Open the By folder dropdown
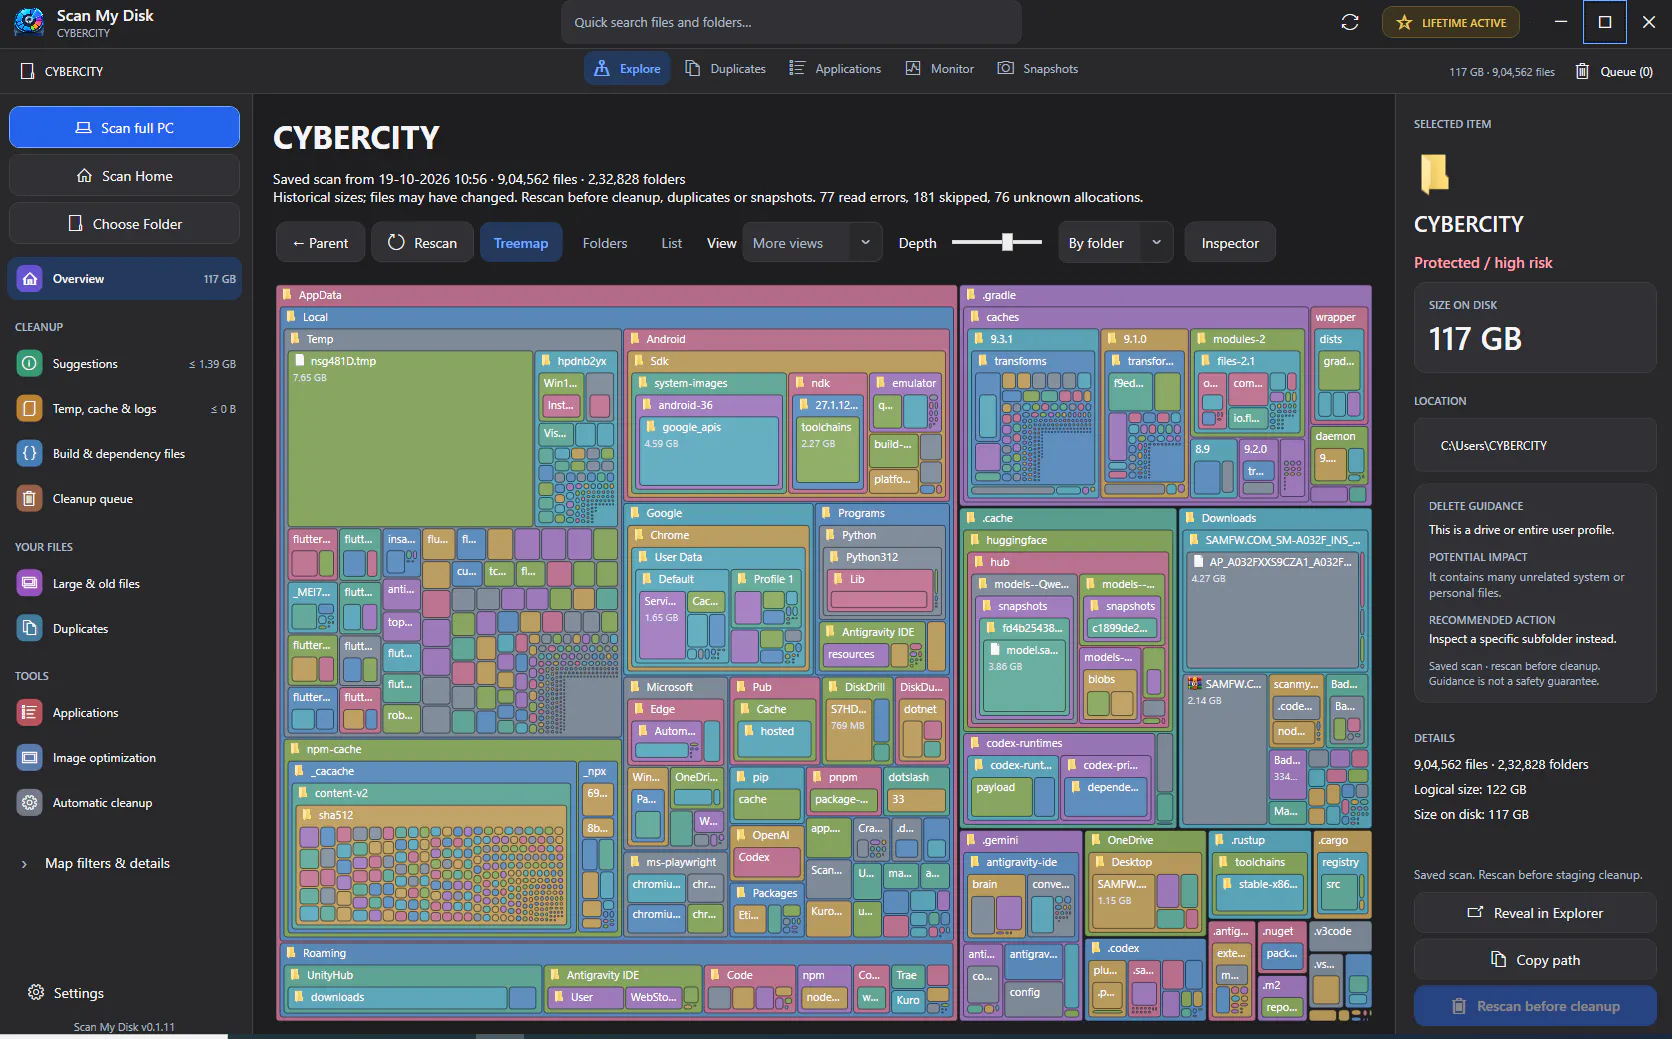This screenshot has width=1672, height=1039. 1115,243
